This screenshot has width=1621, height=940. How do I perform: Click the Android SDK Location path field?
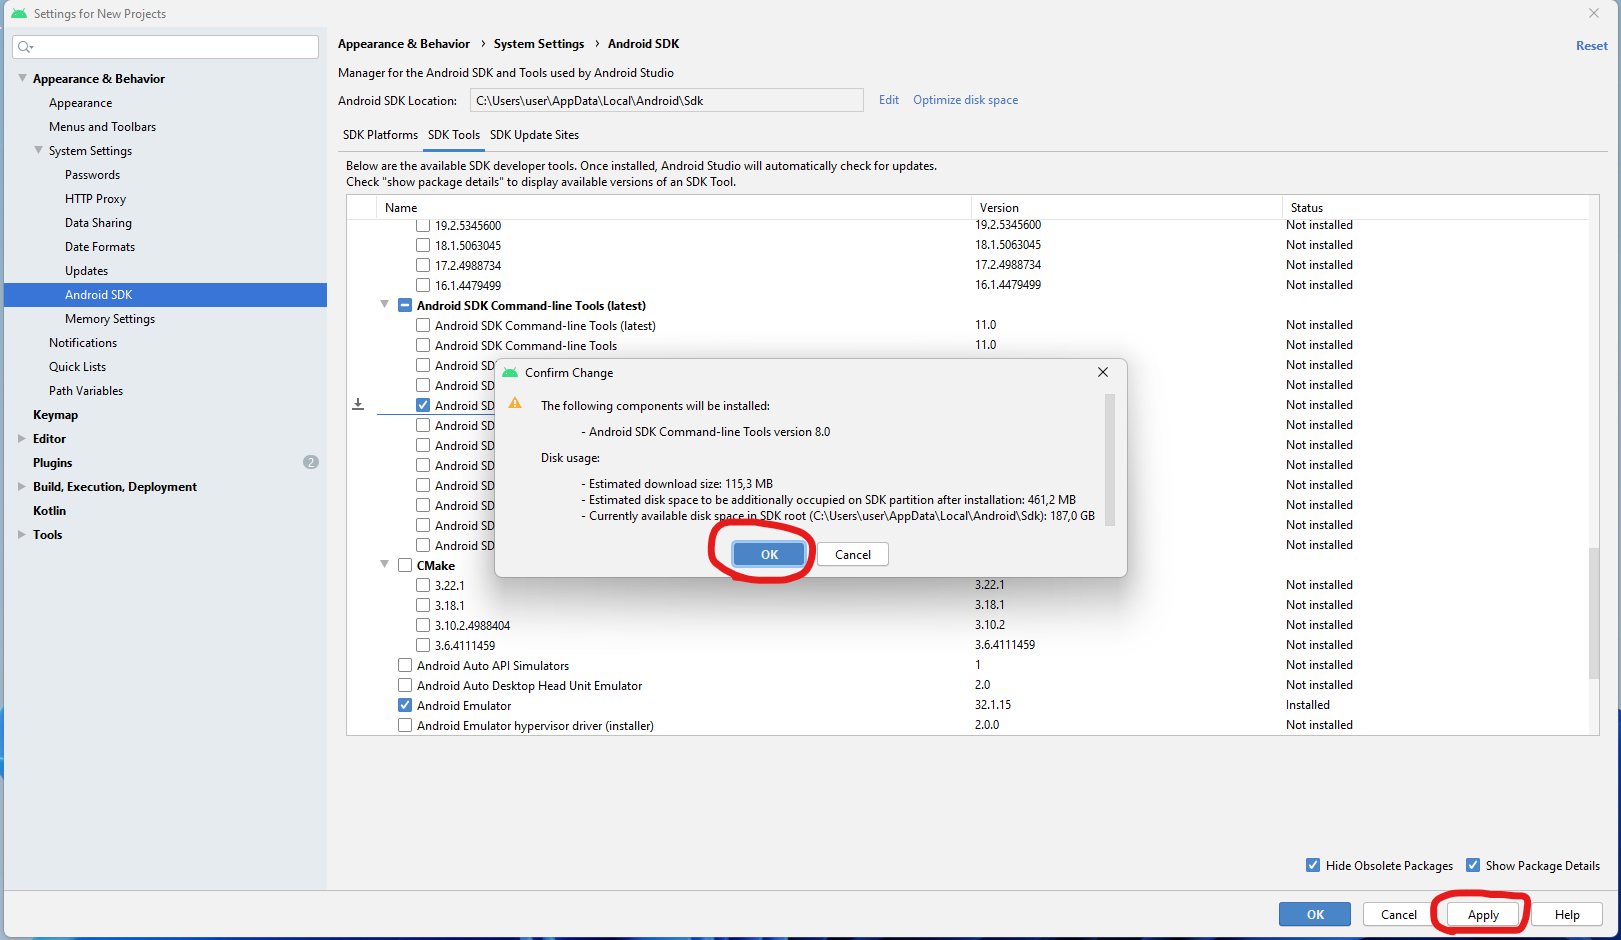666,100
